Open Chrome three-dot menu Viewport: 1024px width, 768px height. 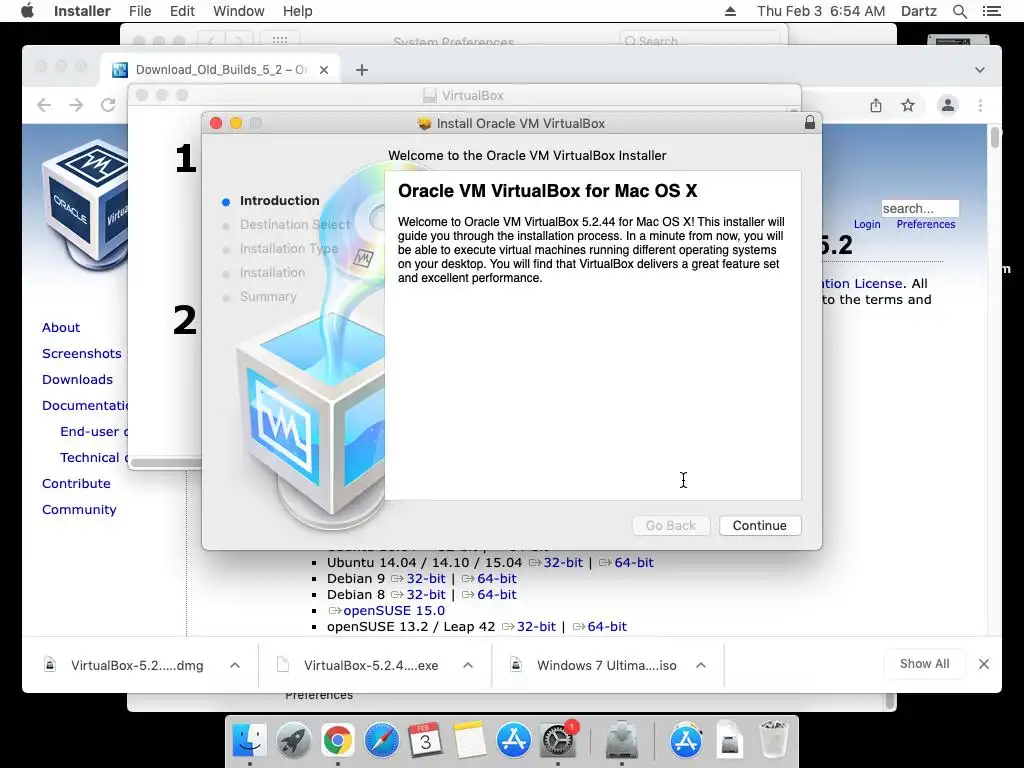980,105
